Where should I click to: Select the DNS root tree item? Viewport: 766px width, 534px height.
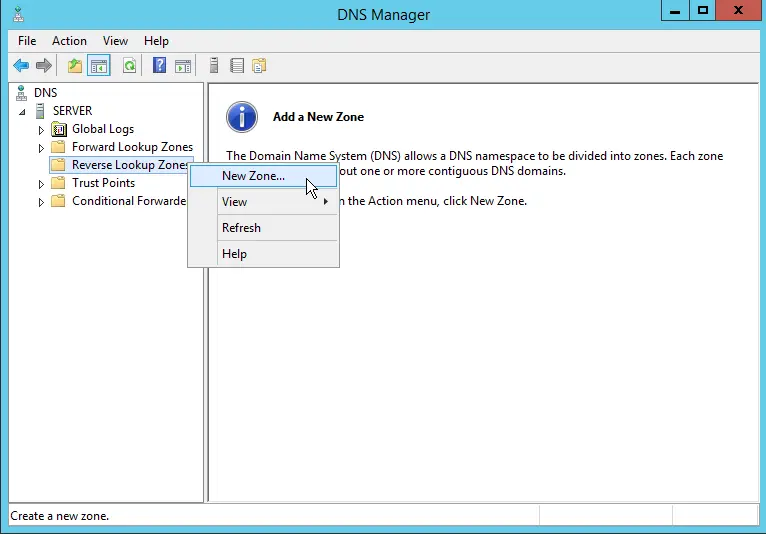pos(45,93)
